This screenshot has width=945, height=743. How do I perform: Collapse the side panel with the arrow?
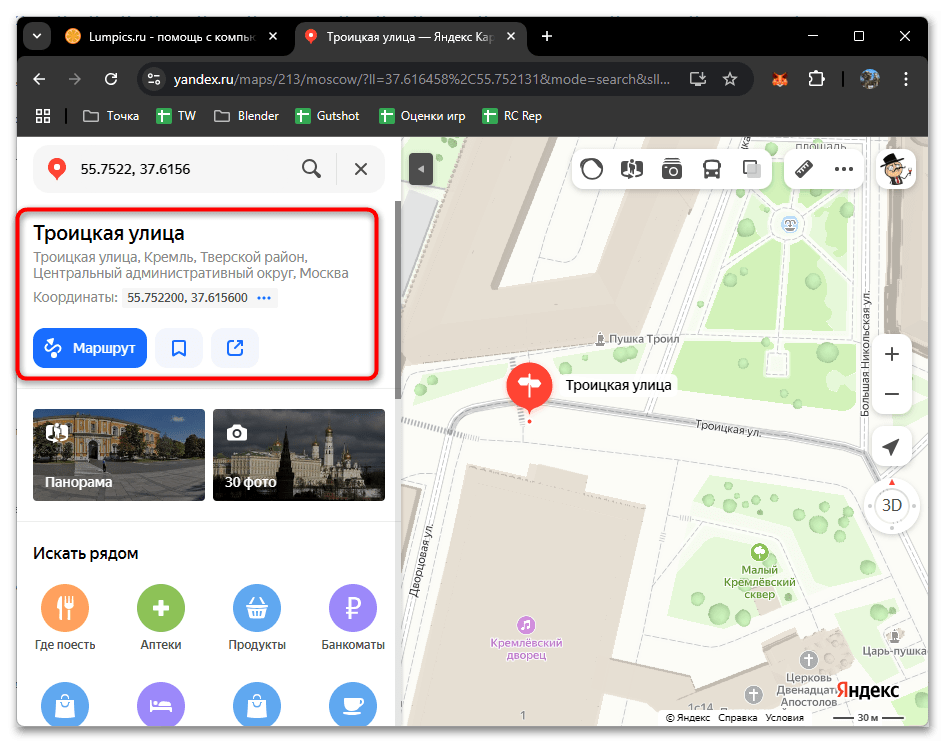click(421, 169)
